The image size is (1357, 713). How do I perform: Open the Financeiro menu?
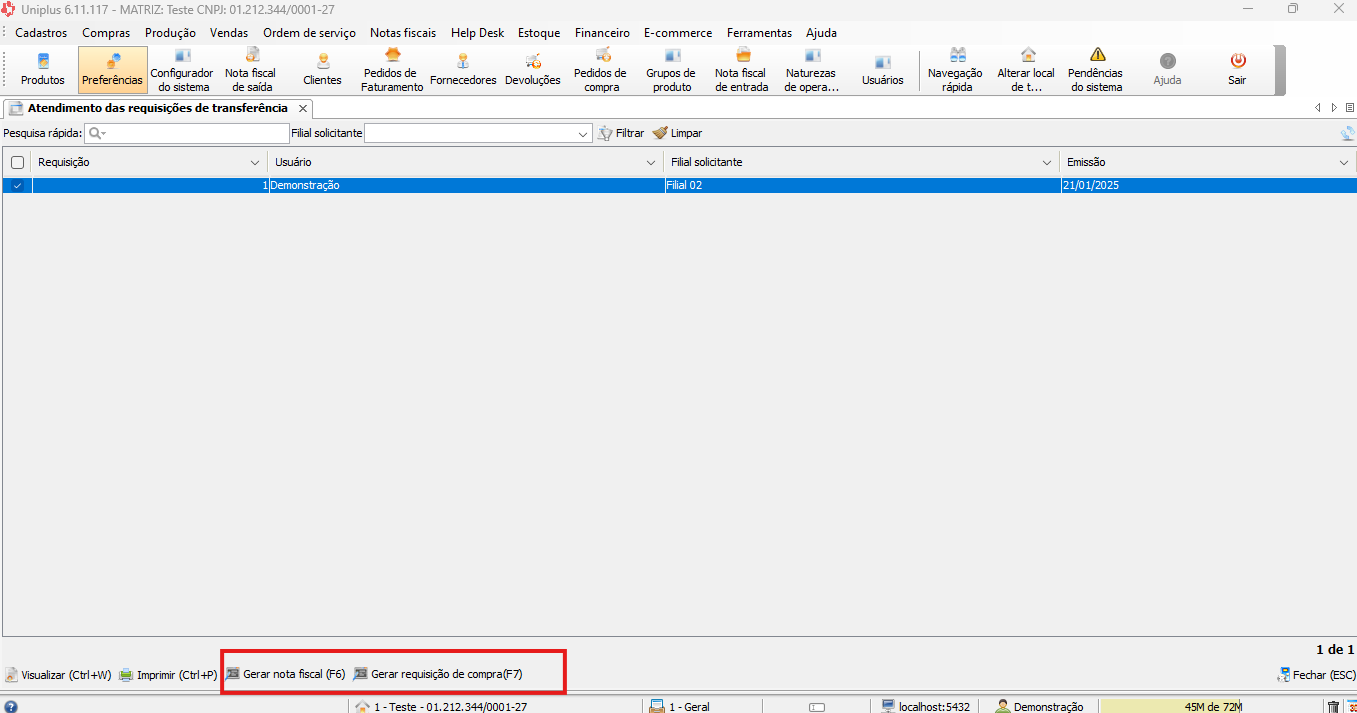click(602, 33)
